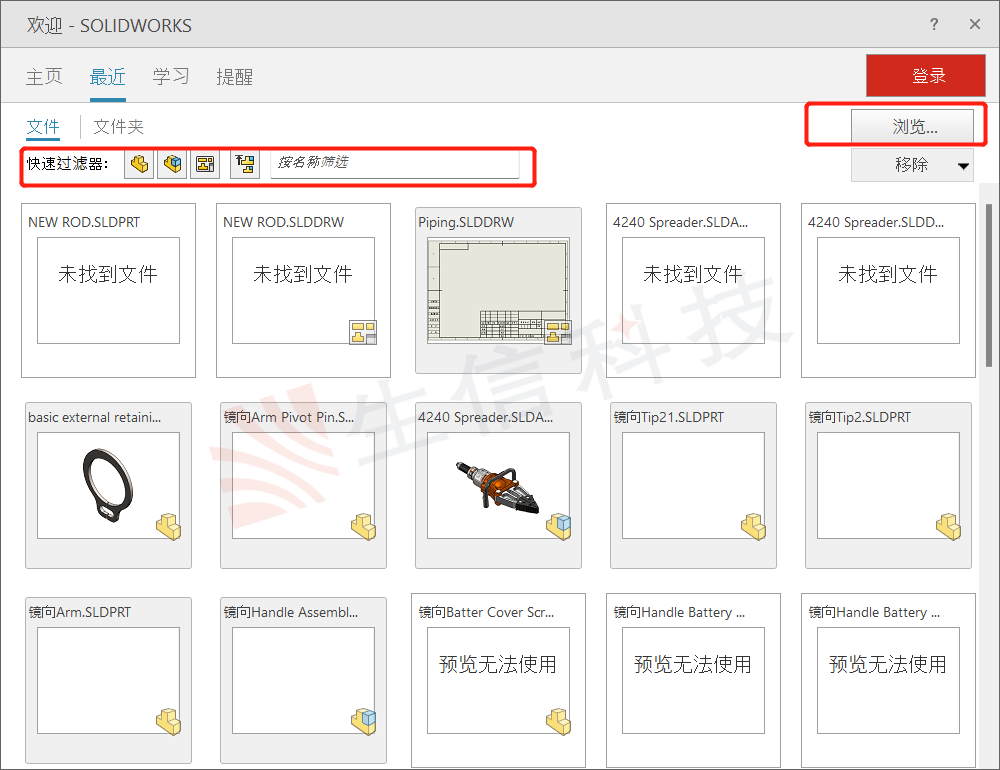Switch to the 最近 tab
Image resolution: width=1000 pixels, height=770 pixels.
[107, 77]
